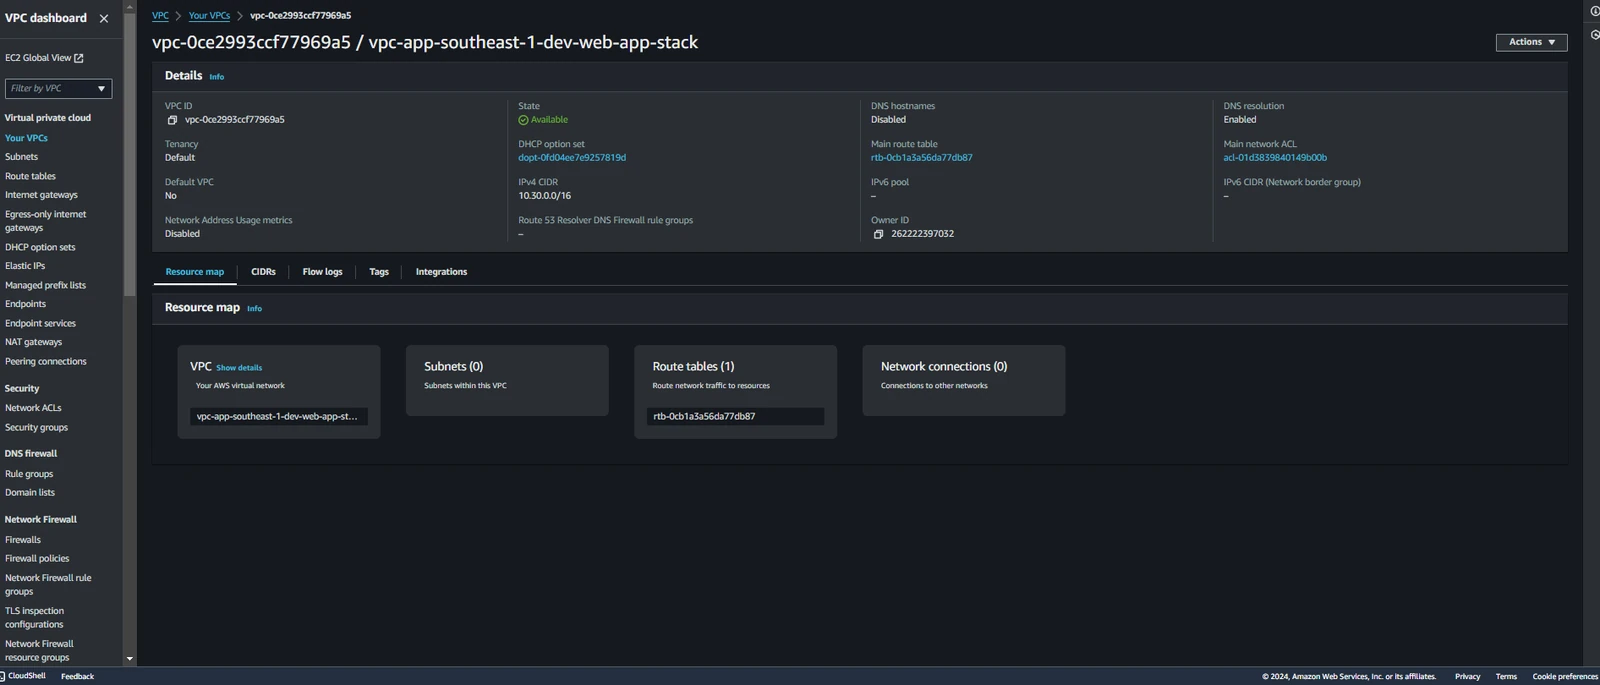Click the Subnets (0) card heading
Screen dimensions: 1600x685
[x=453, y=367]
